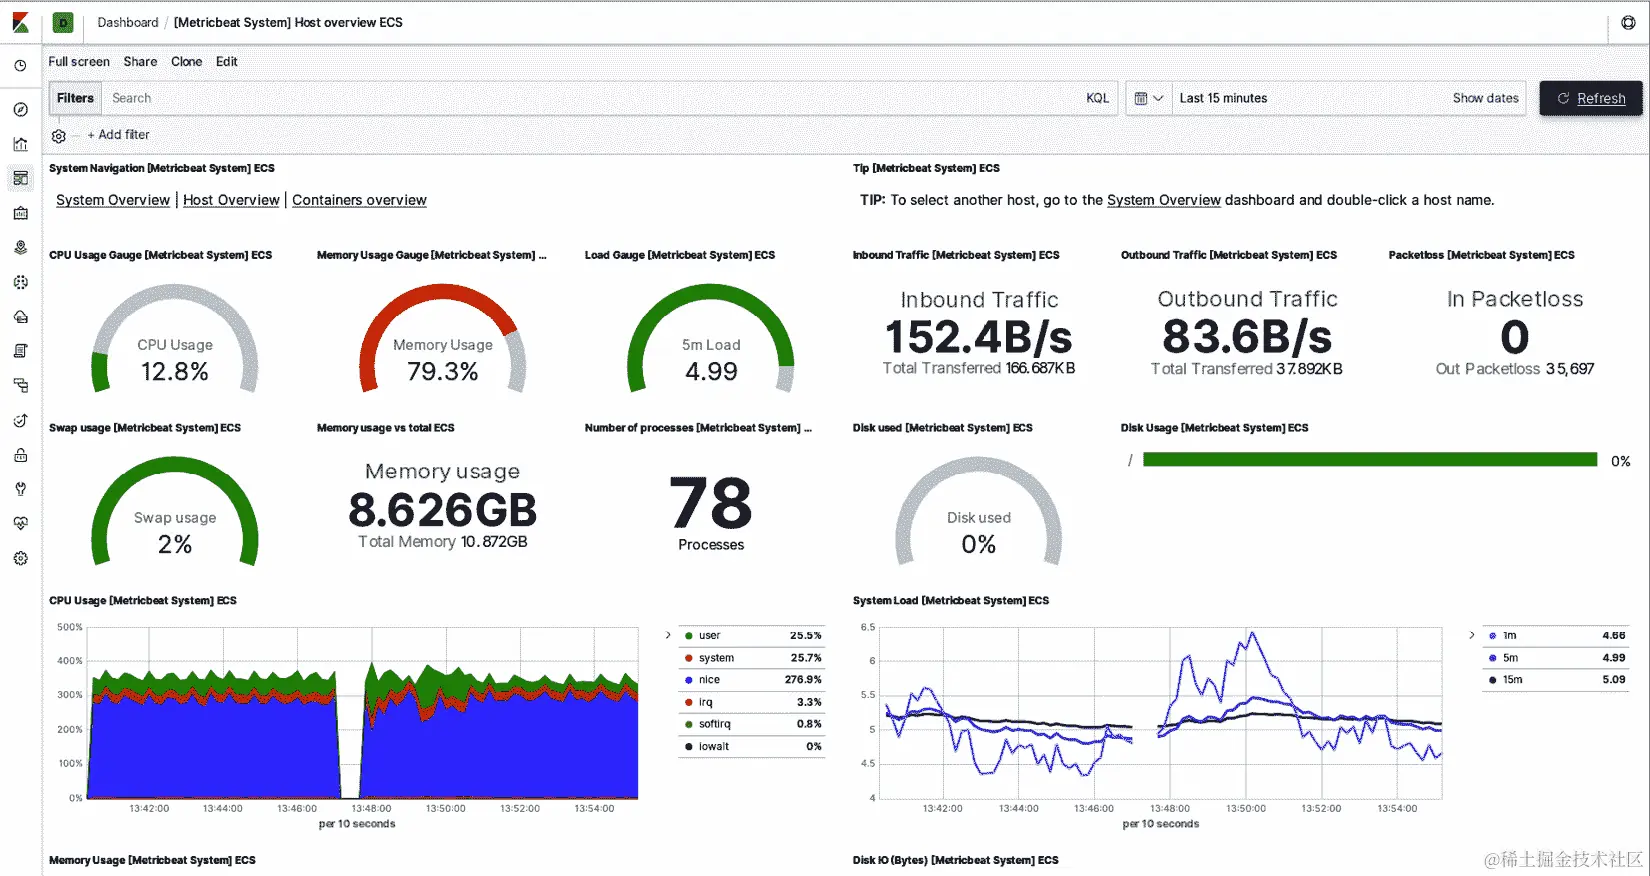Open filter options gear icon
Viewport: 1650px width, 876px height.
click(x=59, y=136)
